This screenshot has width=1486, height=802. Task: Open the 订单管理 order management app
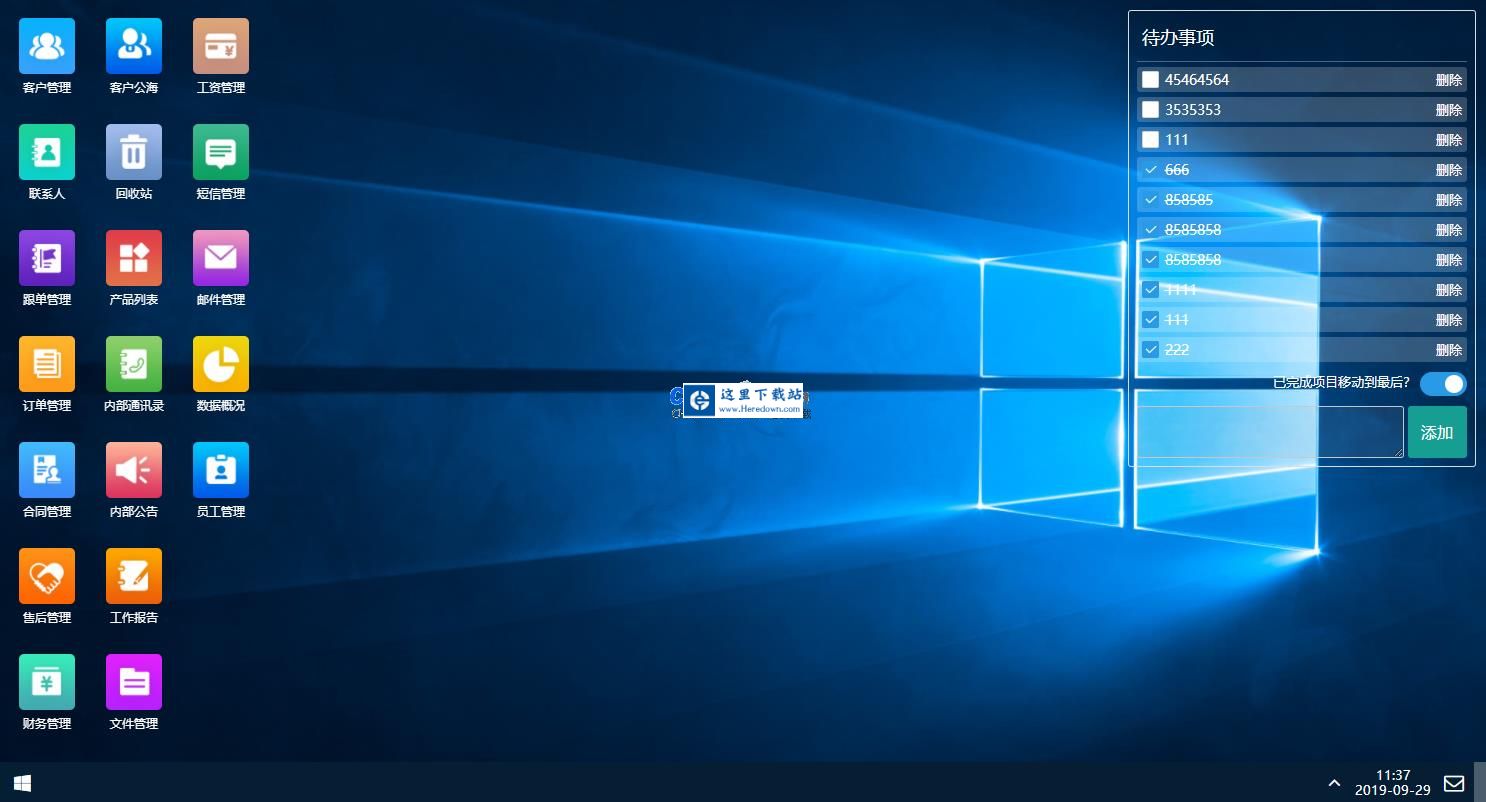tap(46, 364)
